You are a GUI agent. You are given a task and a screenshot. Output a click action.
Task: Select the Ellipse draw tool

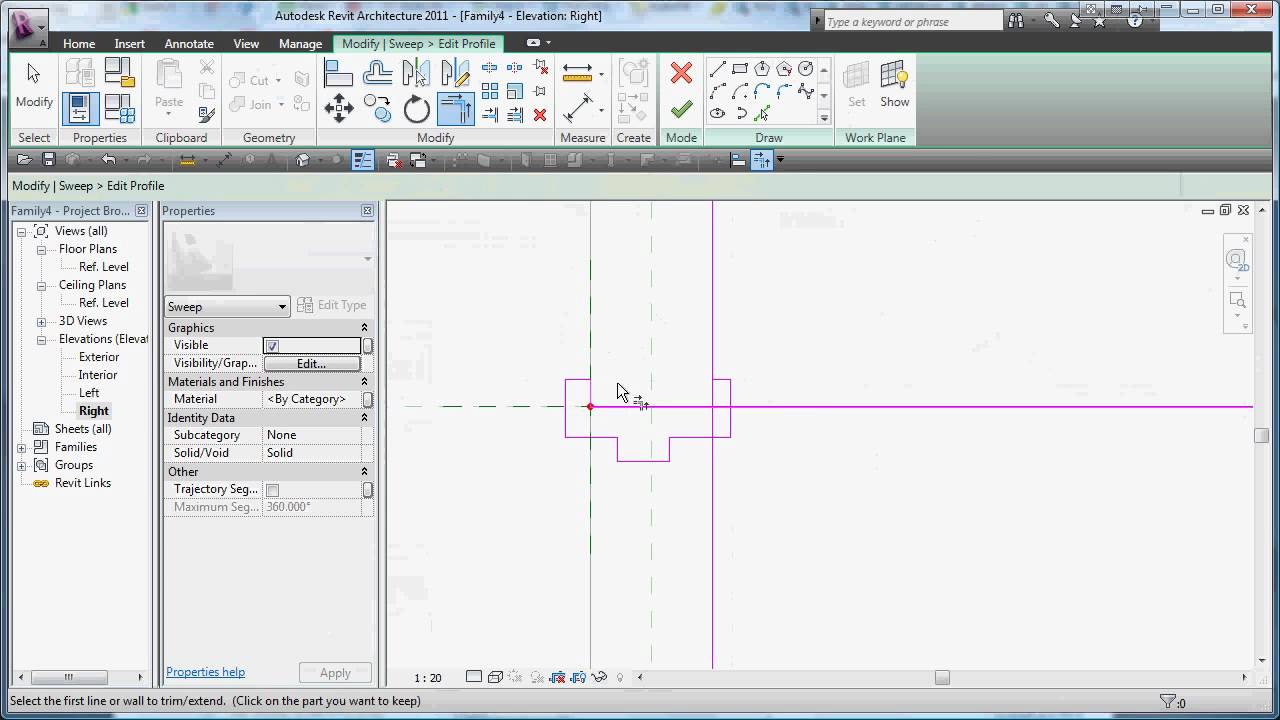click(x=717, y=113)
